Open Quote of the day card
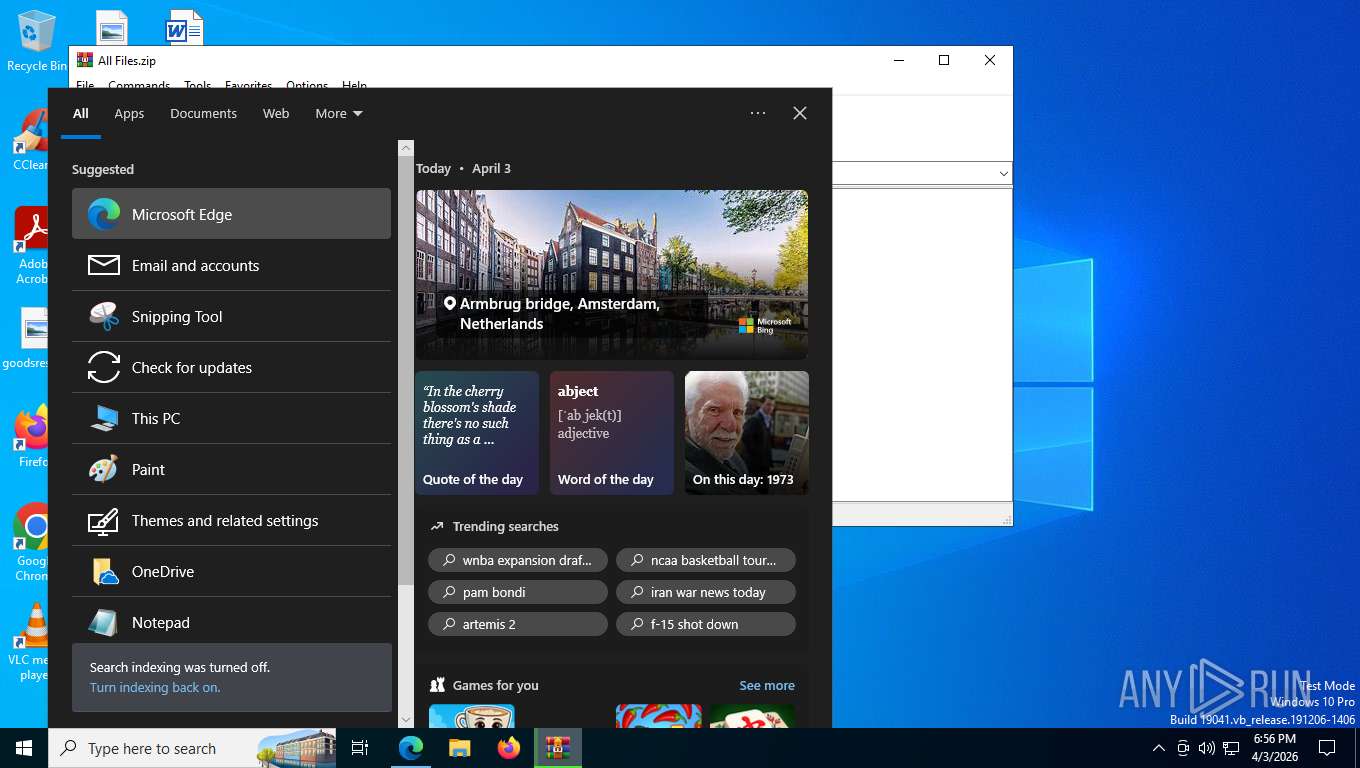The width and height of the screenshot is (1360, 768). (477, 433)
